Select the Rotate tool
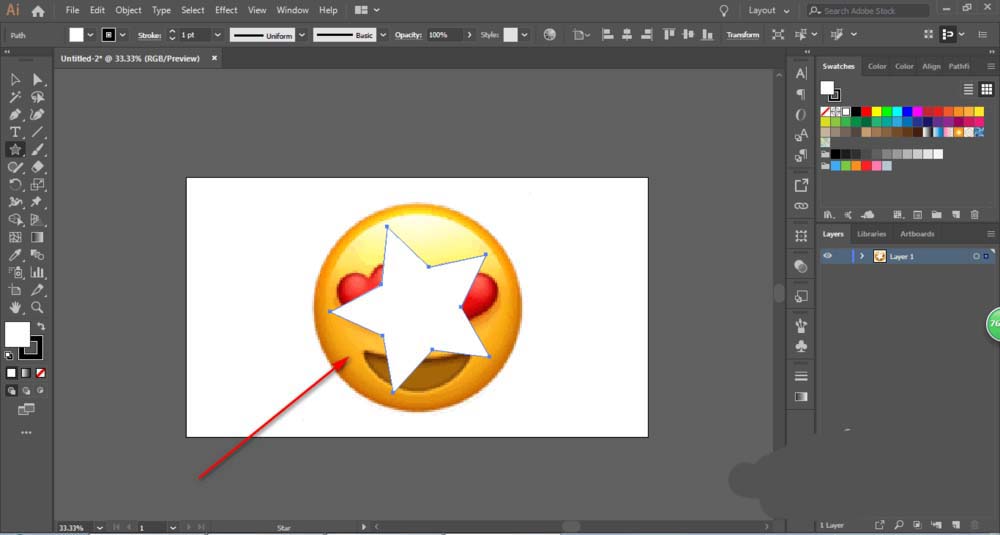Viewport: 1000px width, 535px height. (15, 184)
